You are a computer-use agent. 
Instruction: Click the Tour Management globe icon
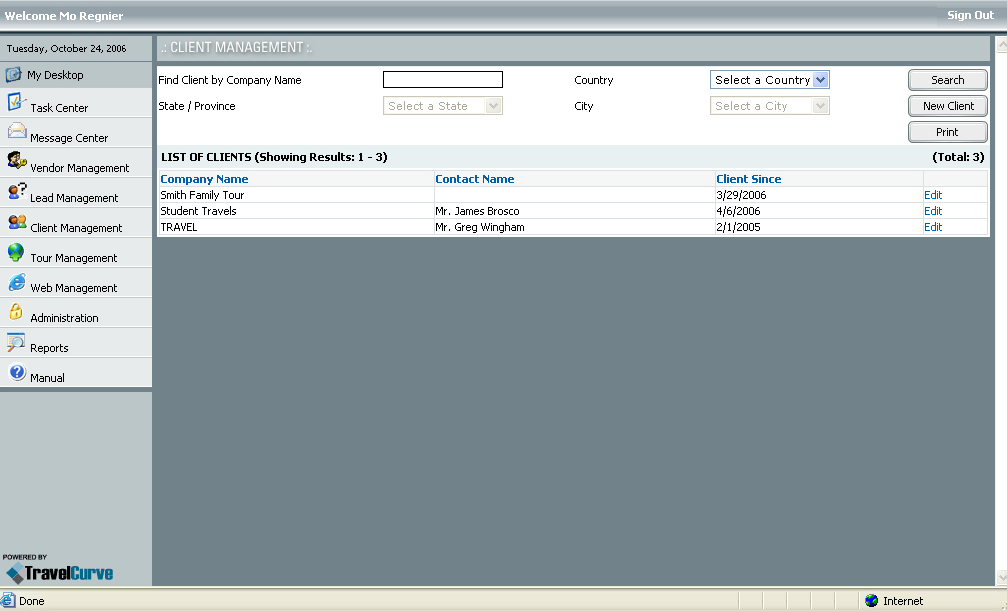(x=16, y=252)
